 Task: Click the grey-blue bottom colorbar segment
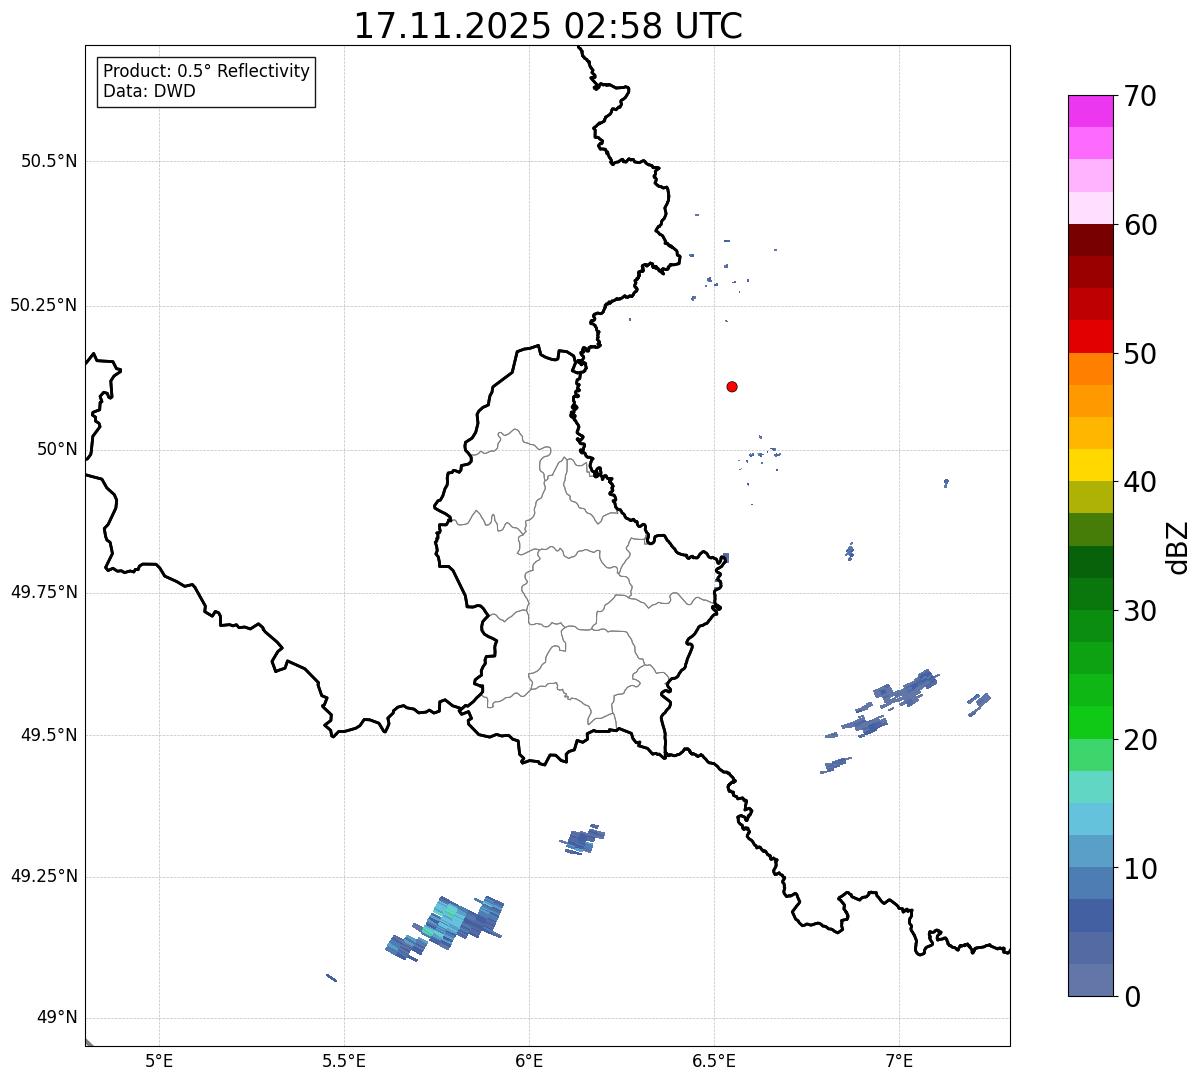click(1090, 980)
